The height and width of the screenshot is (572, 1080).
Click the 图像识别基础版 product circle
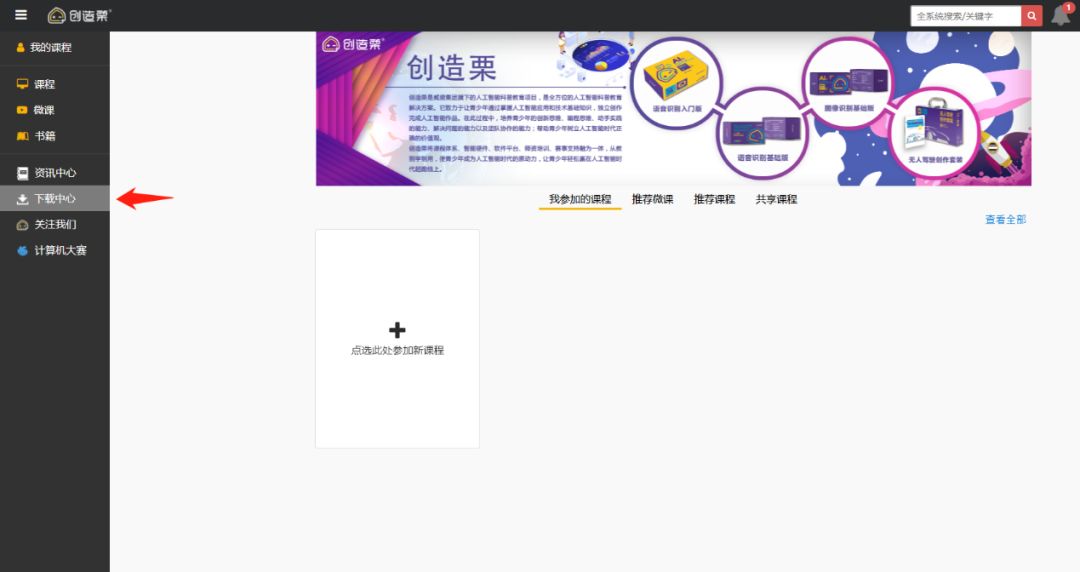click(849, 83)
